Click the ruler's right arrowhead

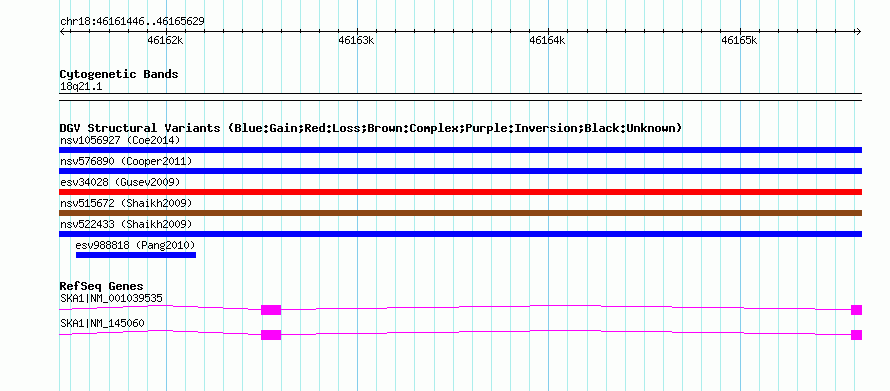[859, 31]
